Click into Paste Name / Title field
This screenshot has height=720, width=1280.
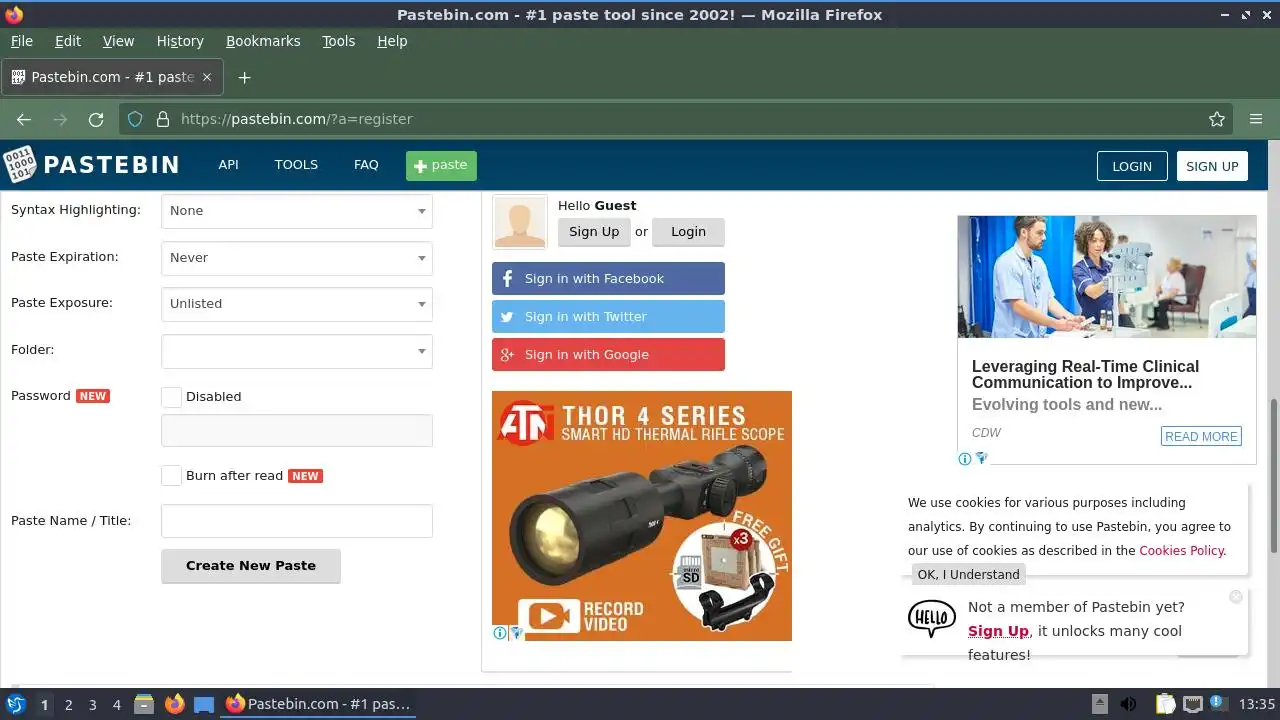(297, 521)
